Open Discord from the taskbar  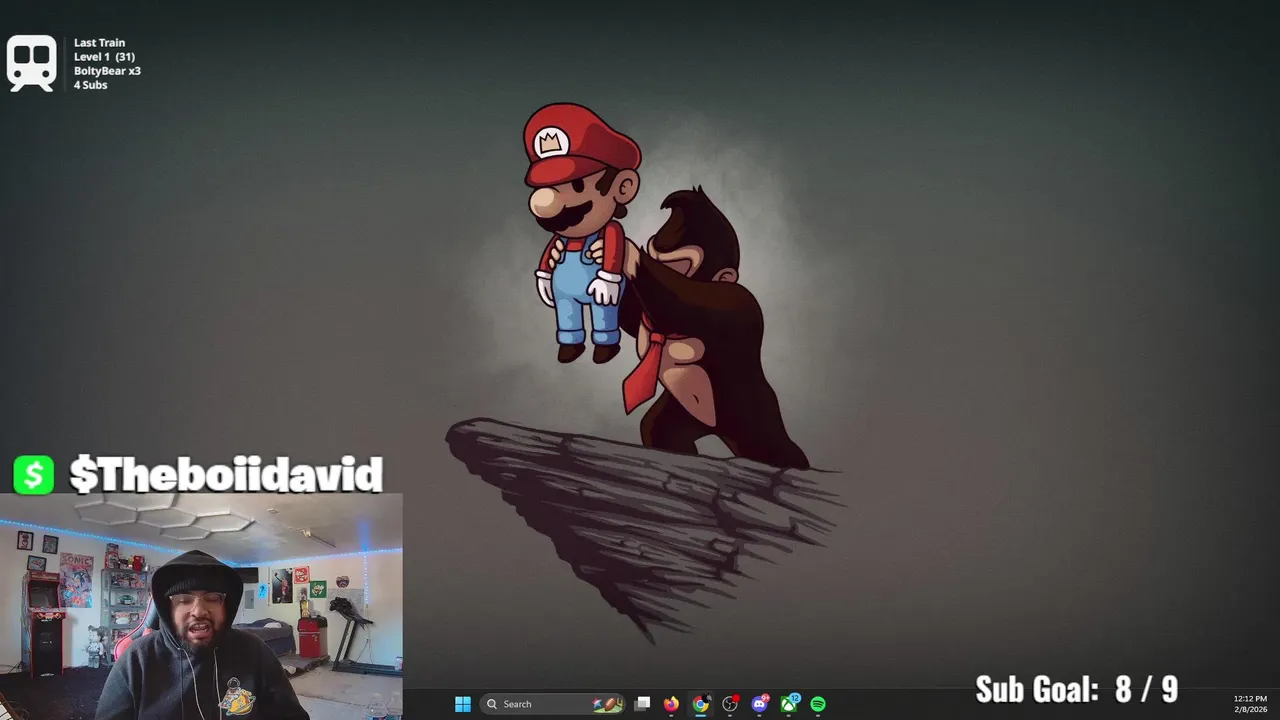click(x=760, y=704)
